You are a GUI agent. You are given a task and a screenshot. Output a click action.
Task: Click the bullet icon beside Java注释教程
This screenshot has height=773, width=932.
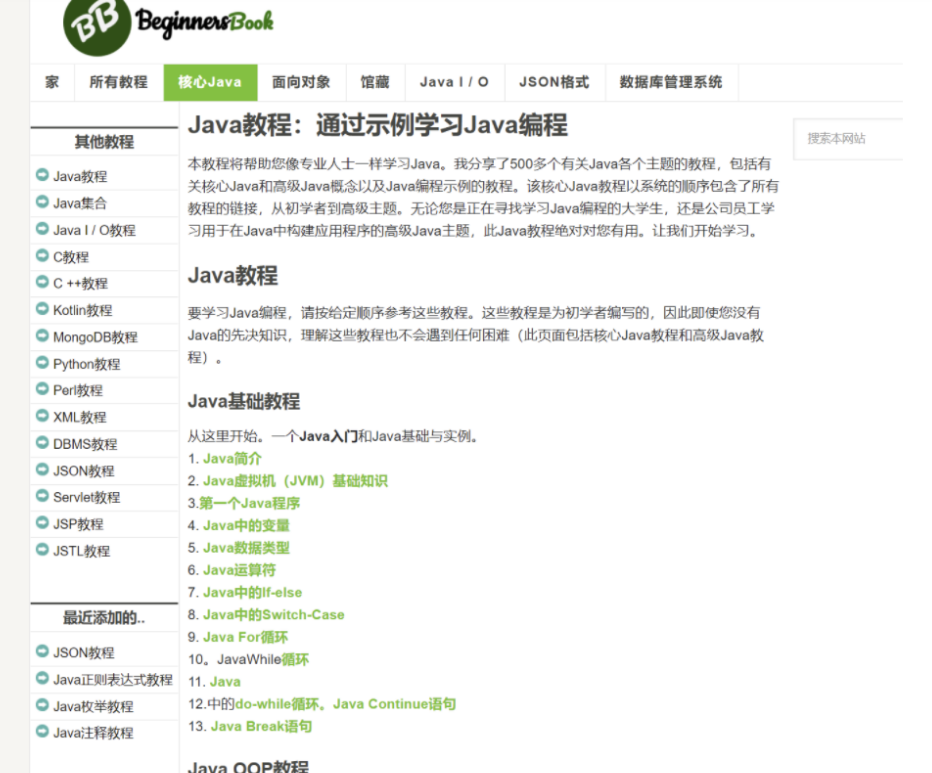click(42, 731)
